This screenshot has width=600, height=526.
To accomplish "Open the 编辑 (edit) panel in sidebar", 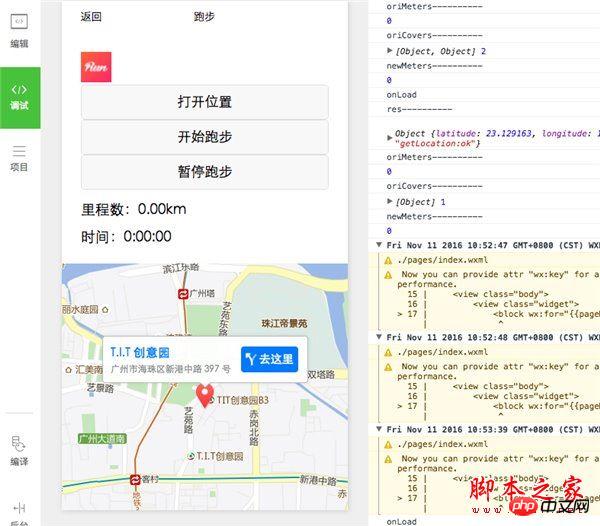I will point(19,31).
